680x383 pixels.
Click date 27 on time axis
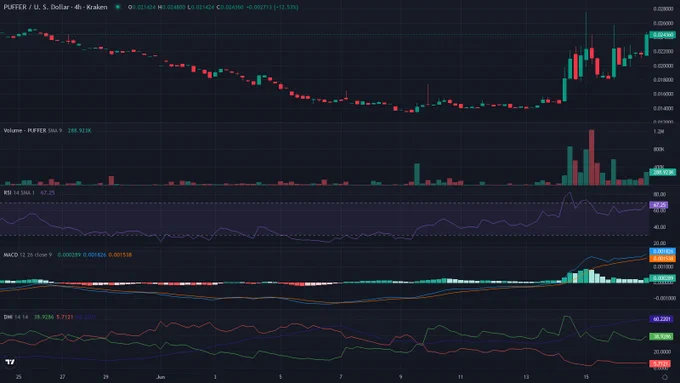pyautogui.click(x=63, y=377)
